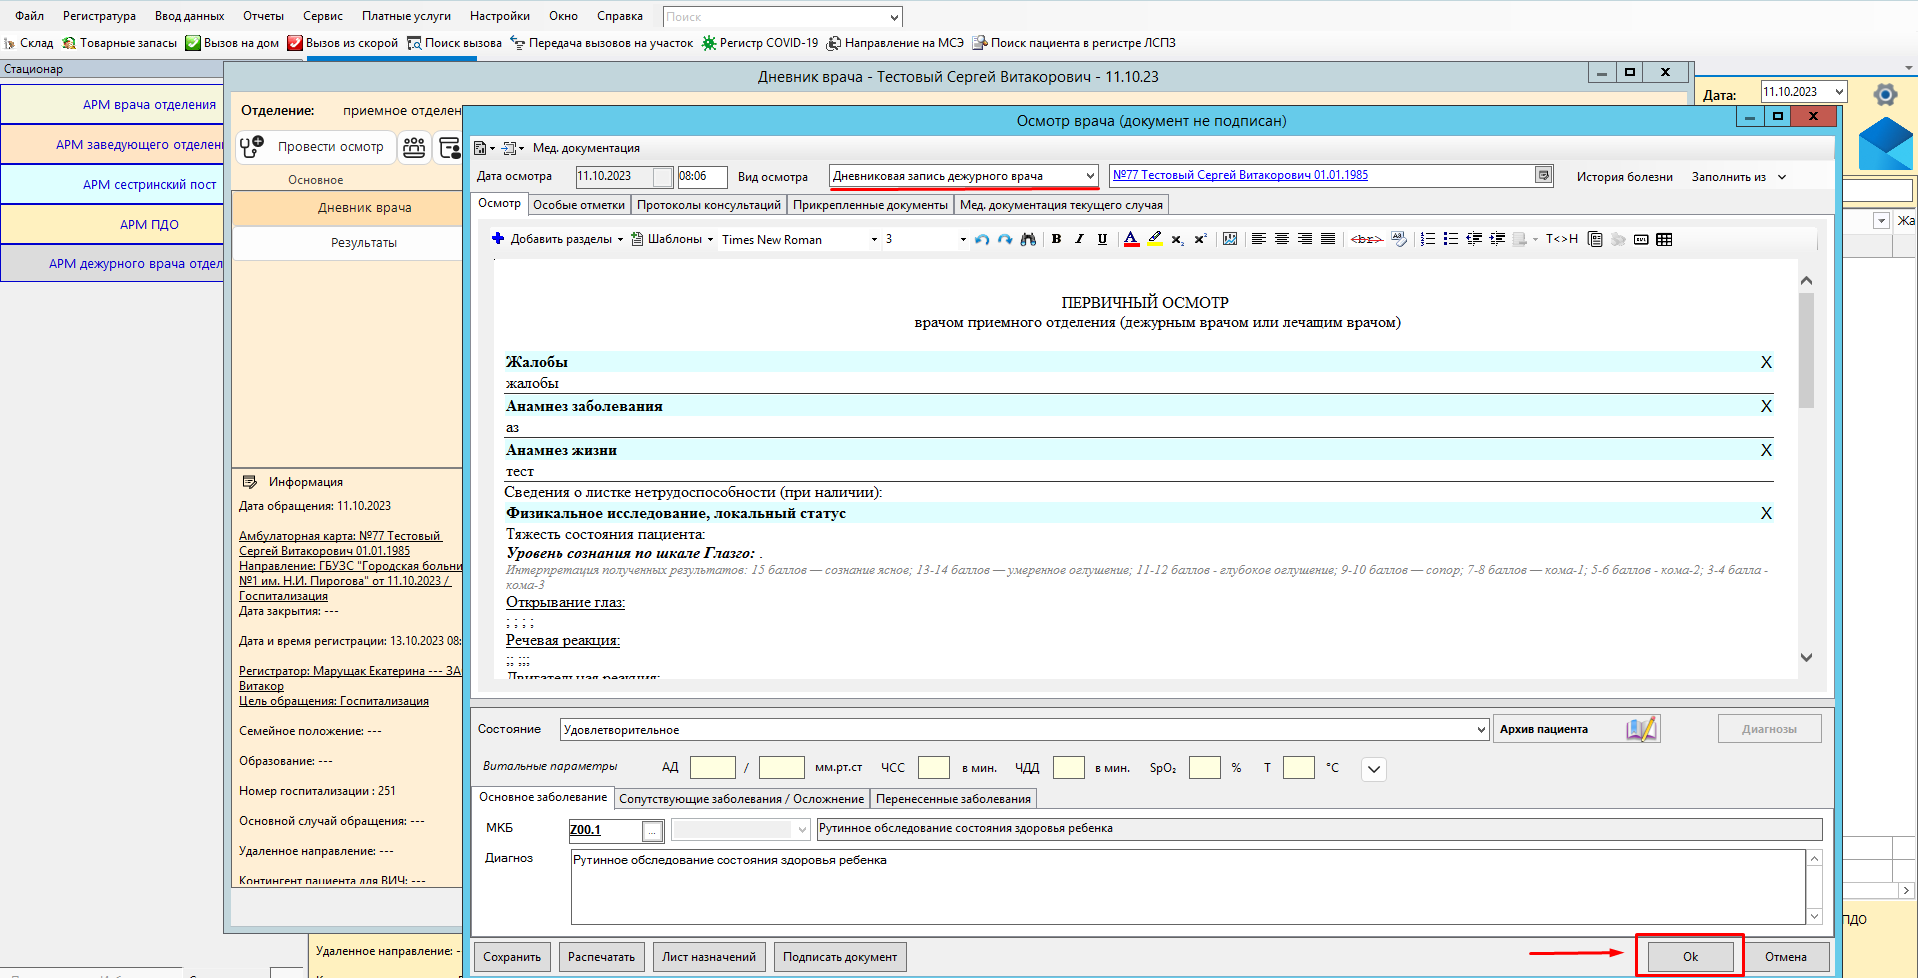The image size is (1918, 978).
Task: Toggle bold formatting in editor toolbar
Action: point(1056,239)
